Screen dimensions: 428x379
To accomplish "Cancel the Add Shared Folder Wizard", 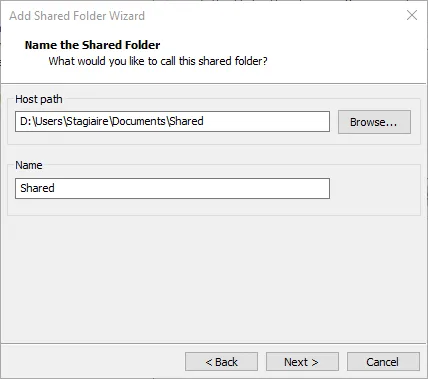I will click(x=383, y=362).
